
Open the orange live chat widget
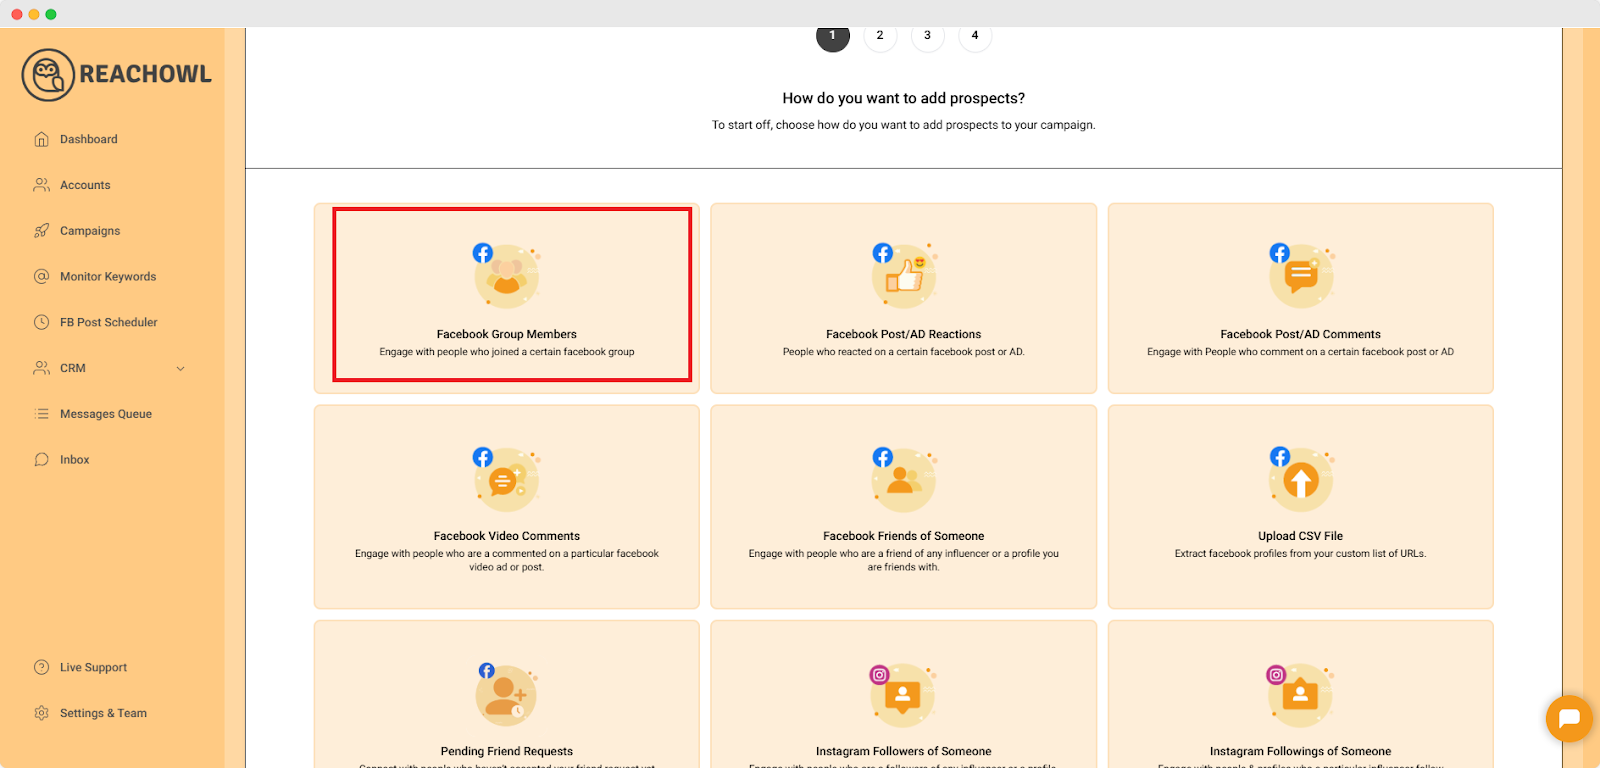point(1569,718)
